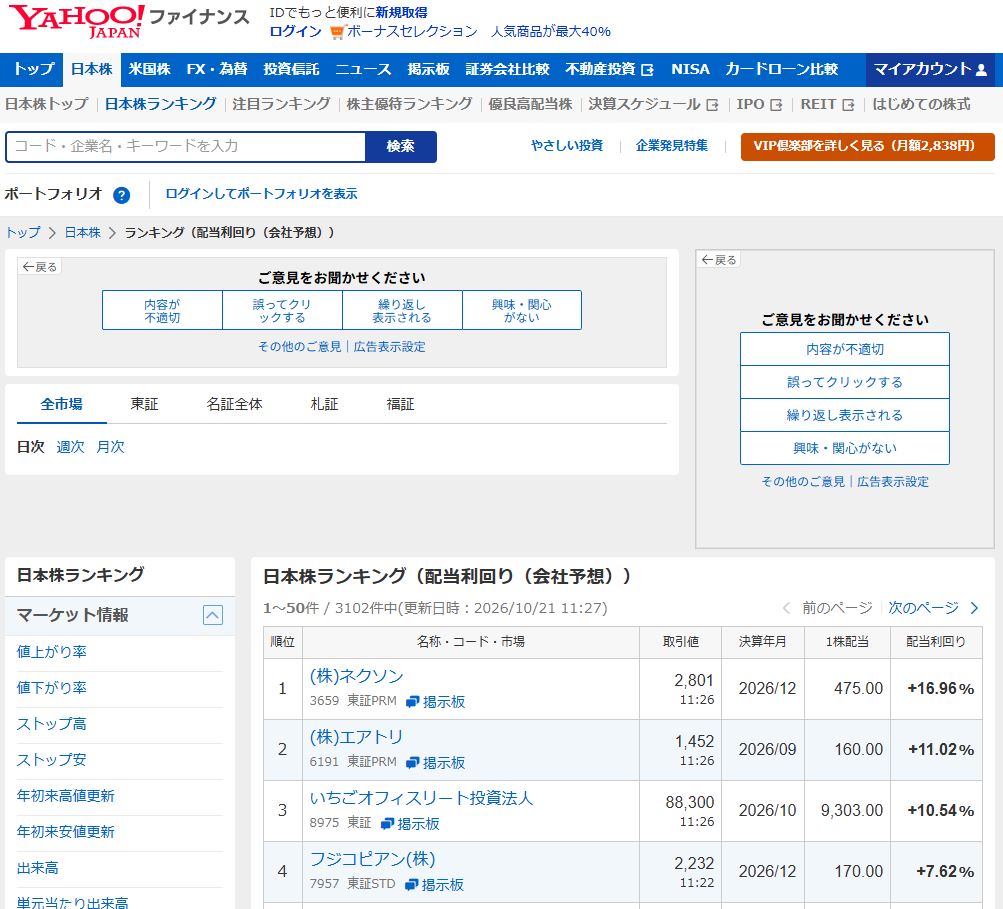The height and width of the screenshot is (909, 1003).
Task: Open やさしい投資 link
Action: (x=567, y=146)
